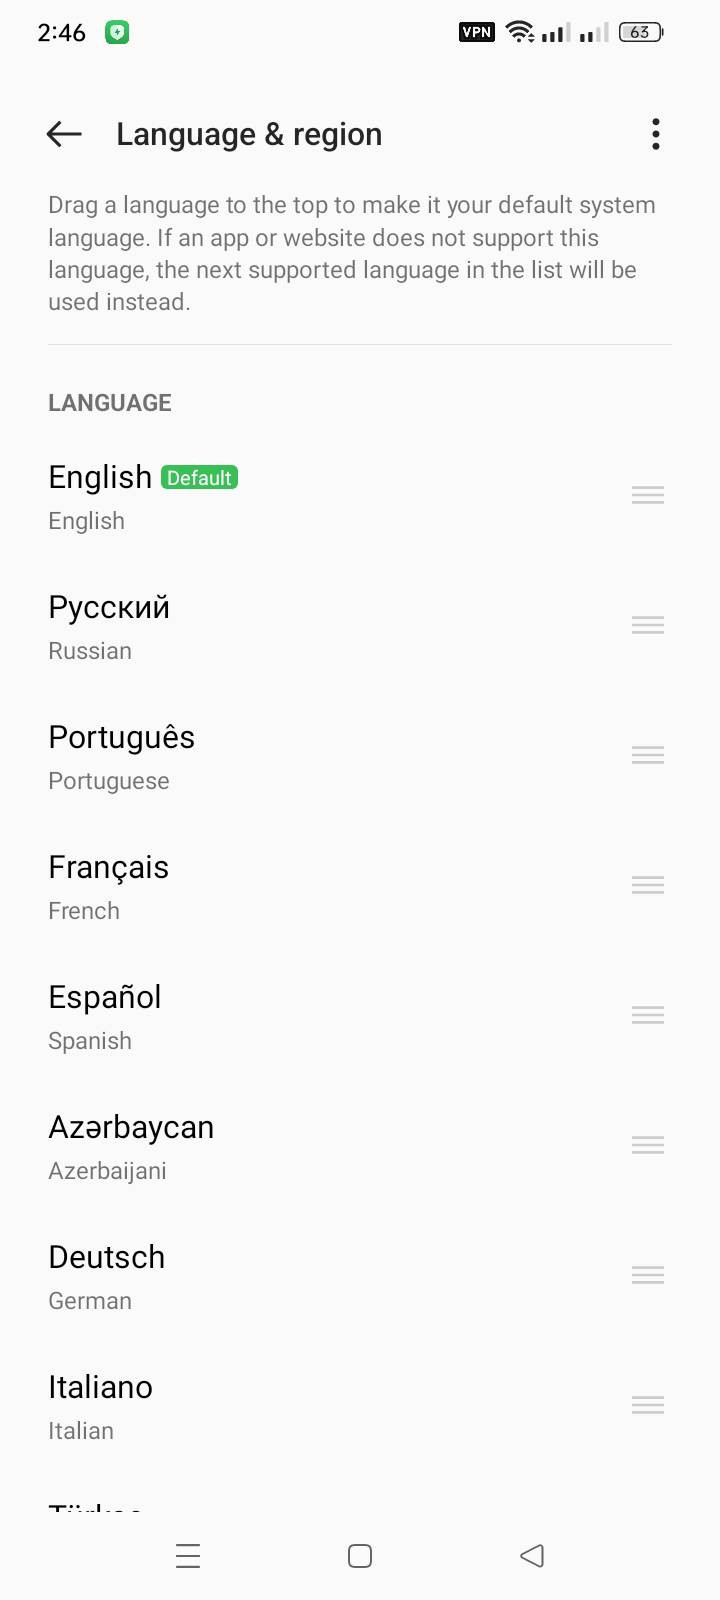Go to home via navigation bar
The width and height of the screenshot is (720, 1600).
(x=360, y=1556)
